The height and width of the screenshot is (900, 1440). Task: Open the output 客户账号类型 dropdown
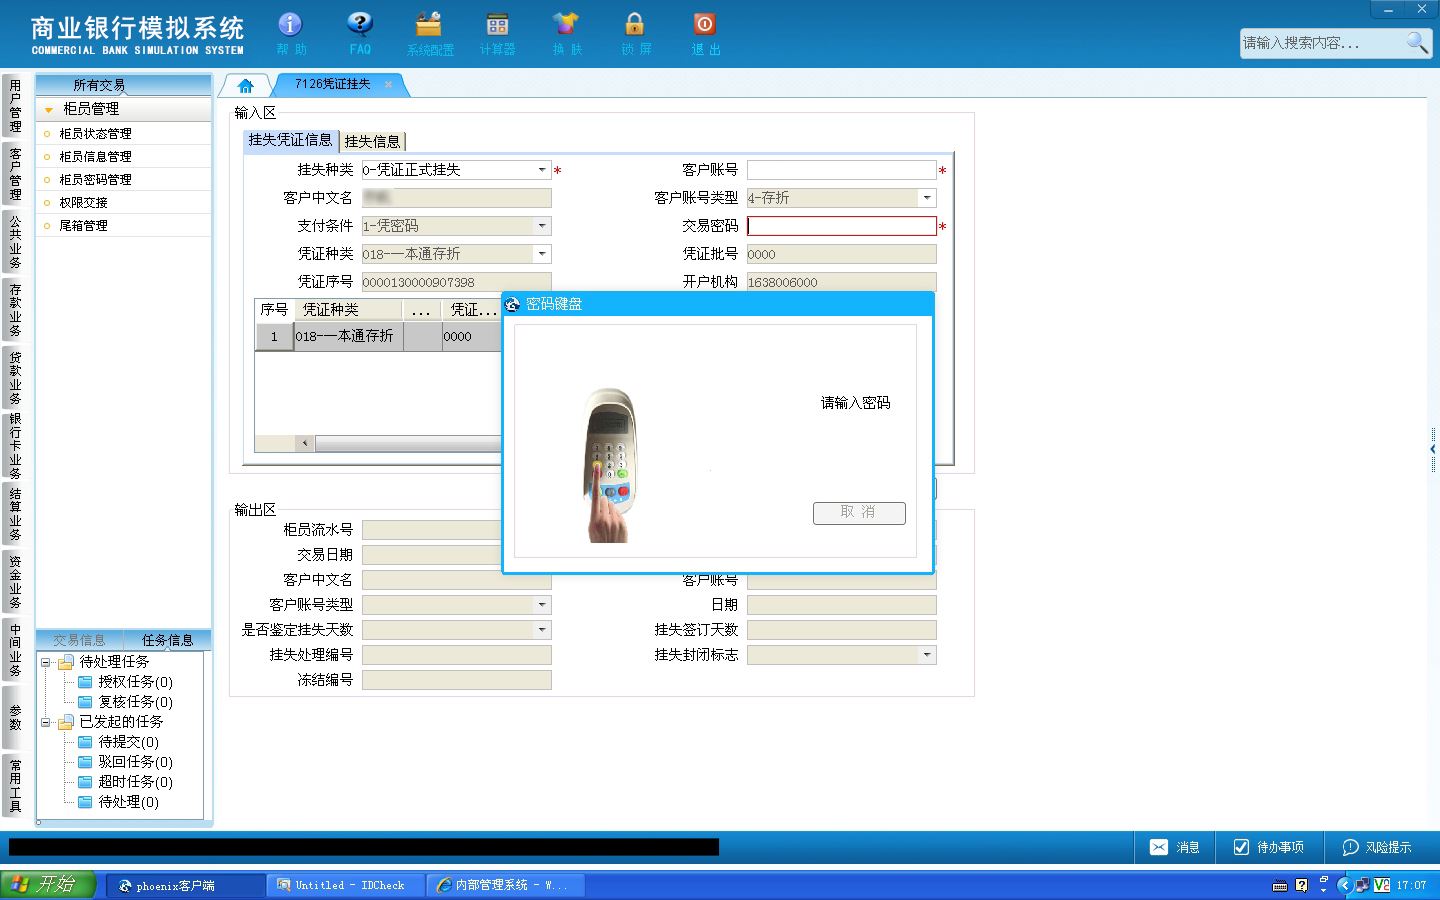542,605
